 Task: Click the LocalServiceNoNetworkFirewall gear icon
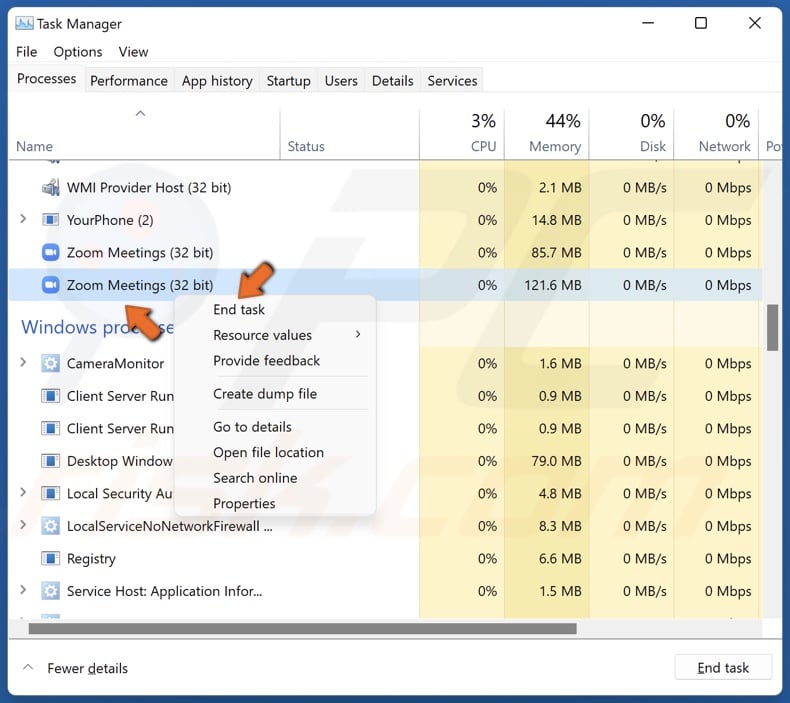pos(50,526)
